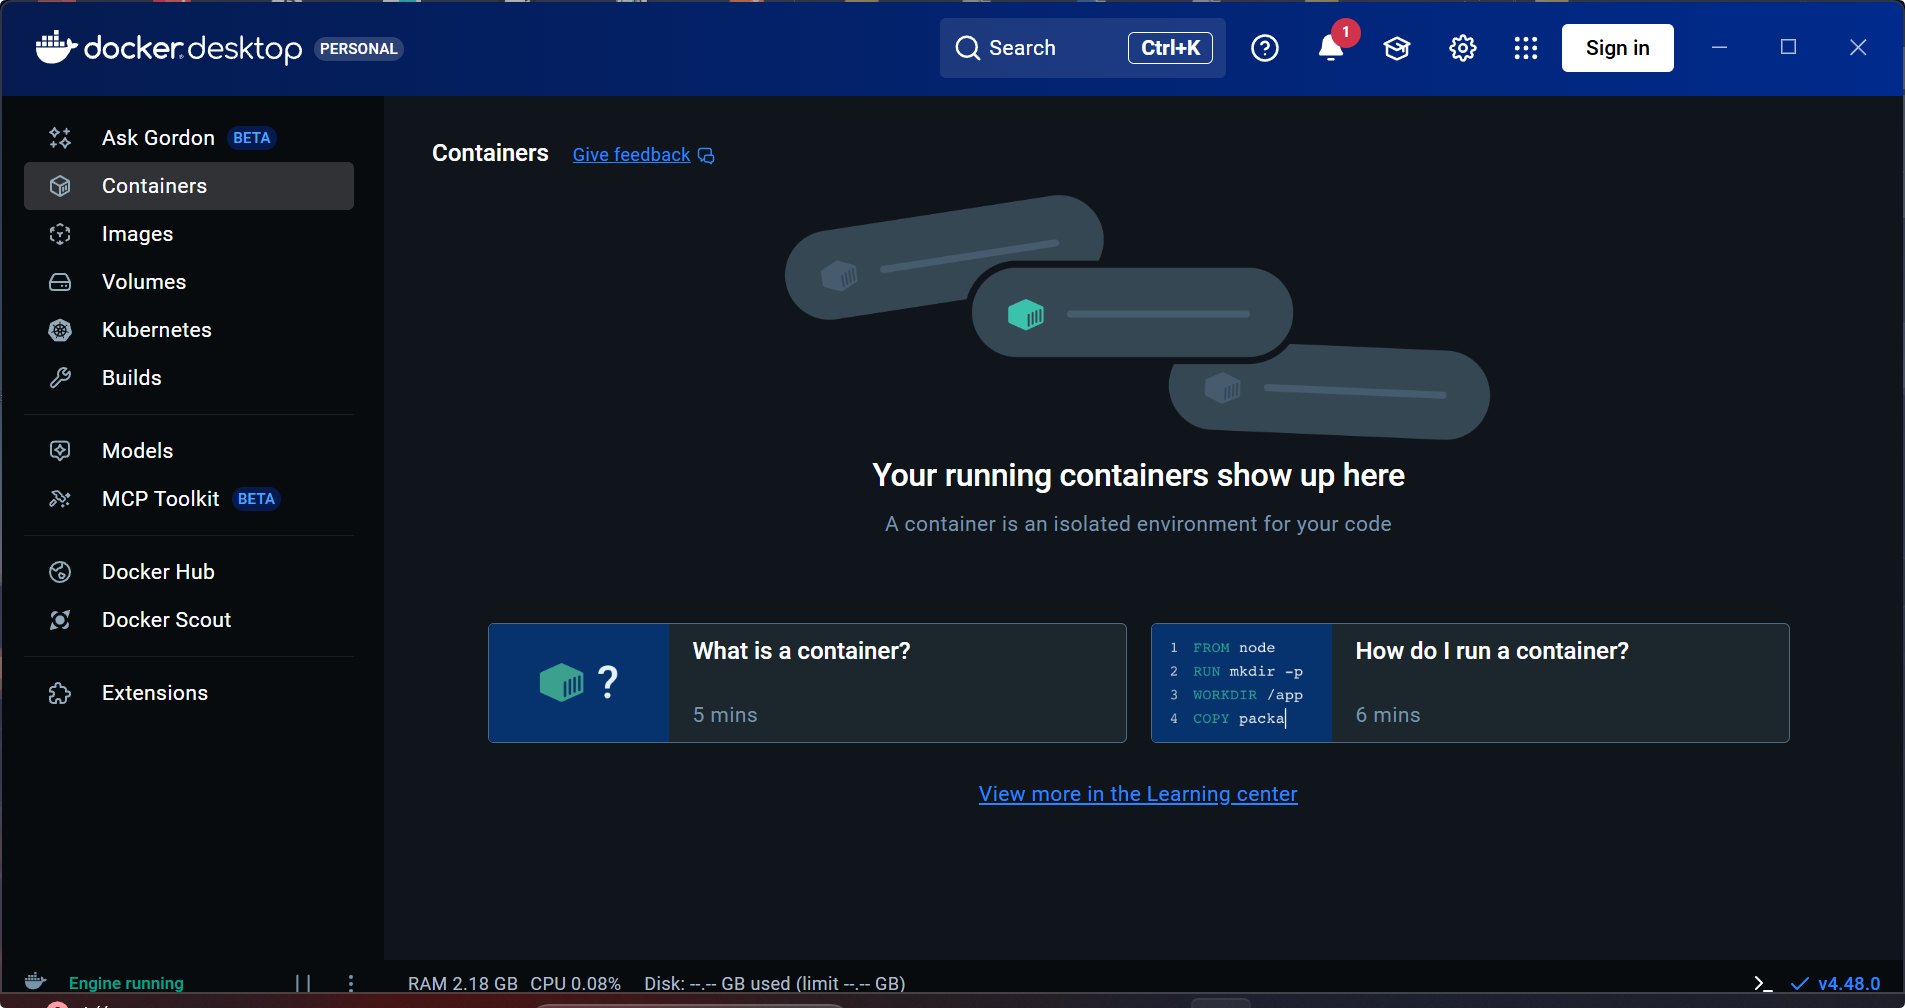
Task: Open notifications bell icon
Action: point(1330,48)
